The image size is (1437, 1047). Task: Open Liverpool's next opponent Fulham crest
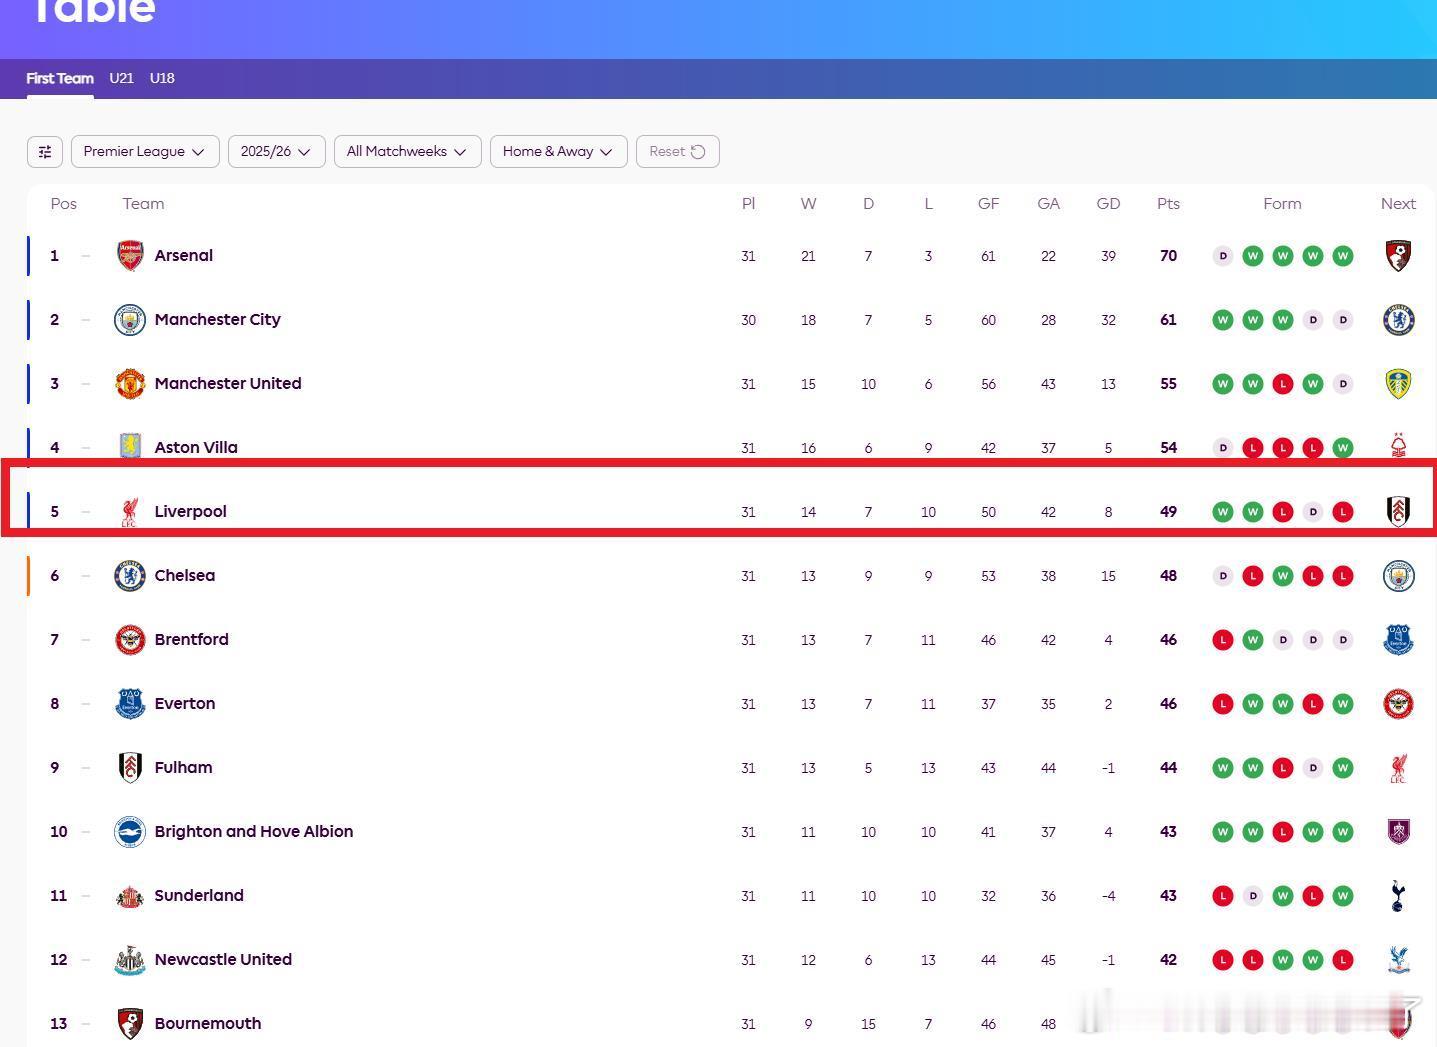[1398, 512]
